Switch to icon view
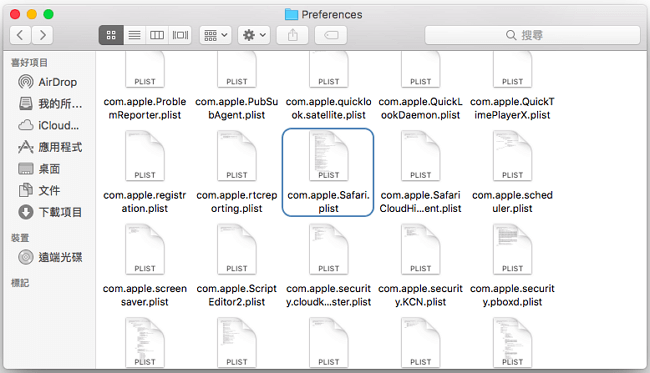Viewport: 650px width, 373px height. pos(111,35)
